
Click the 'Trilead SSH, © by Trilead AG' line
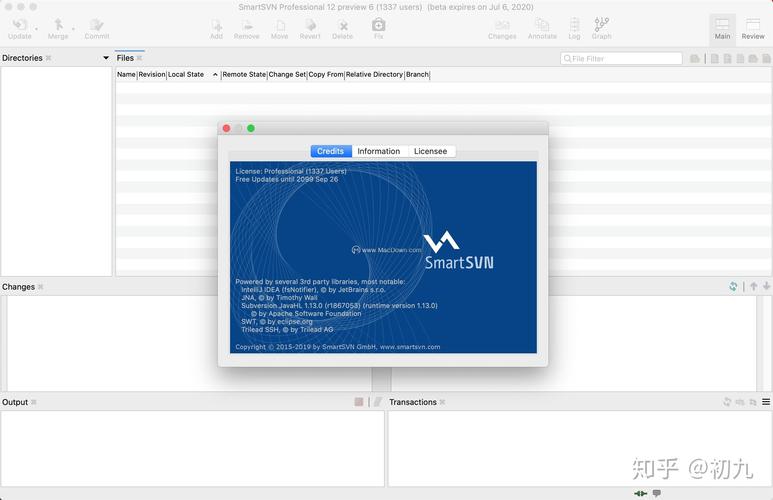click(x=287, y=329)
